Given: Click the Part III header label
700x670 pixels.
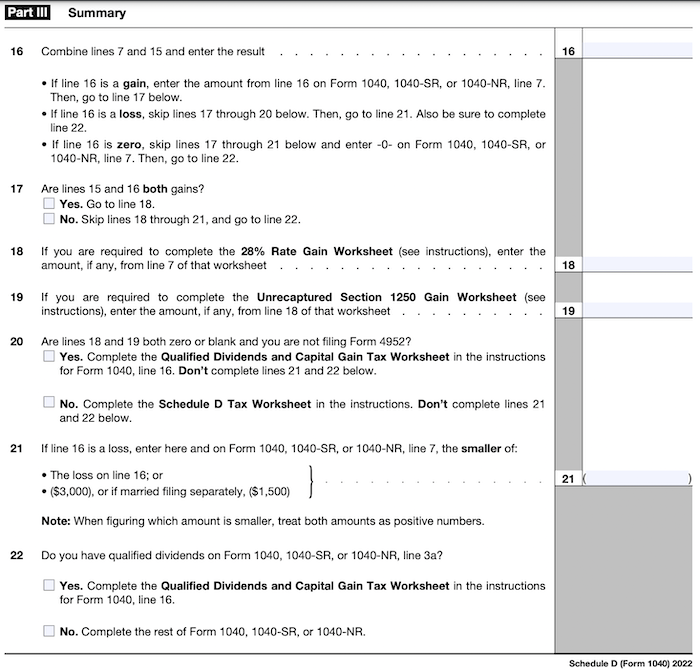Looking at the screenshot, I should 31,13.
